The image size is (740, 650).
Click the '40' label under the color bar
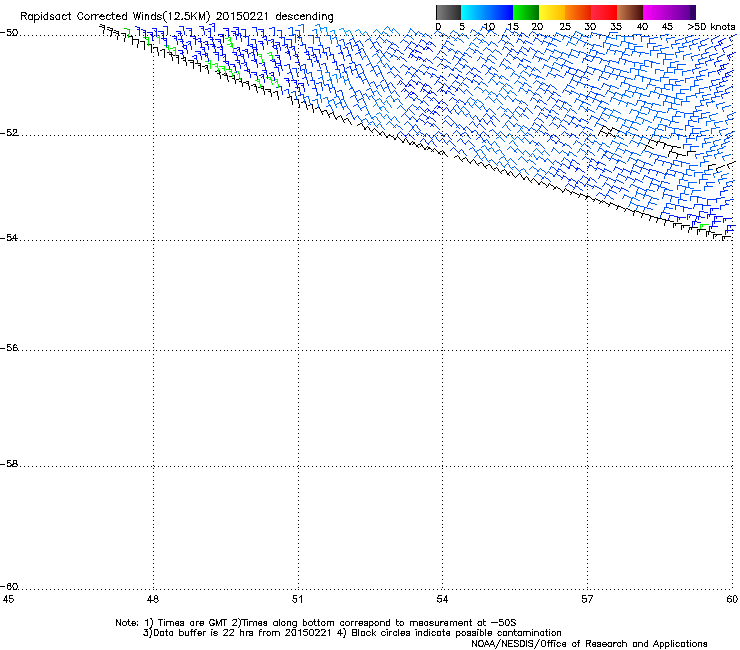[642, 27]
